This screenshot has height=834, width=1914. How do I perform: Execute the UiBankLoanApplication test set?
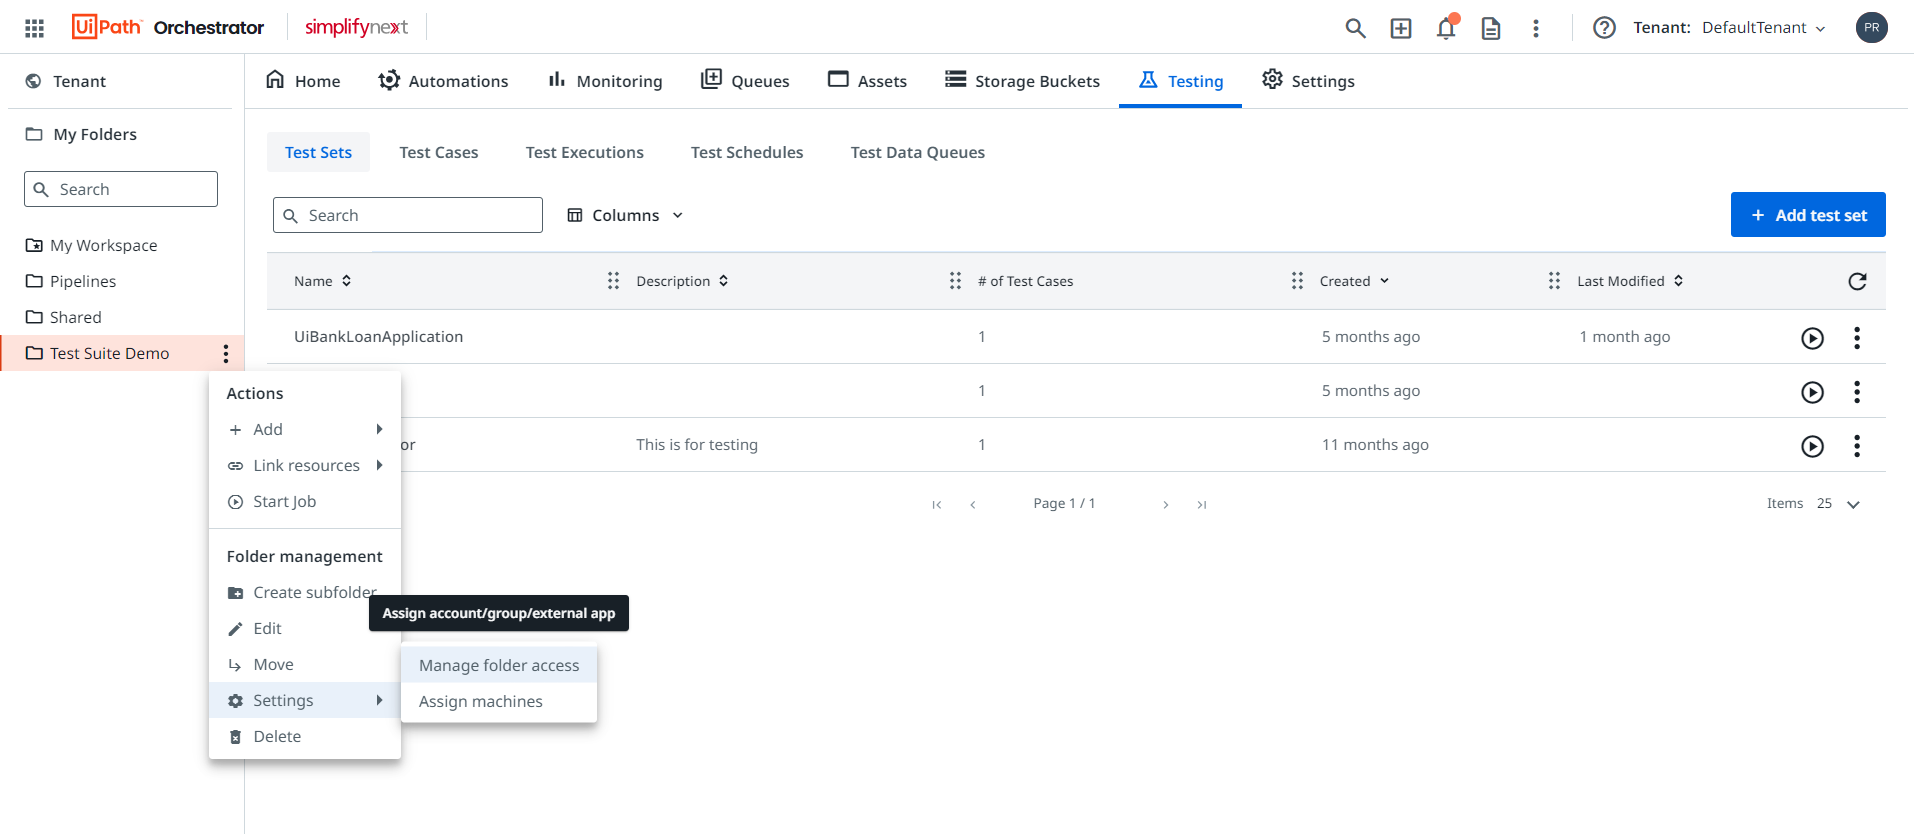[1812, 338]
